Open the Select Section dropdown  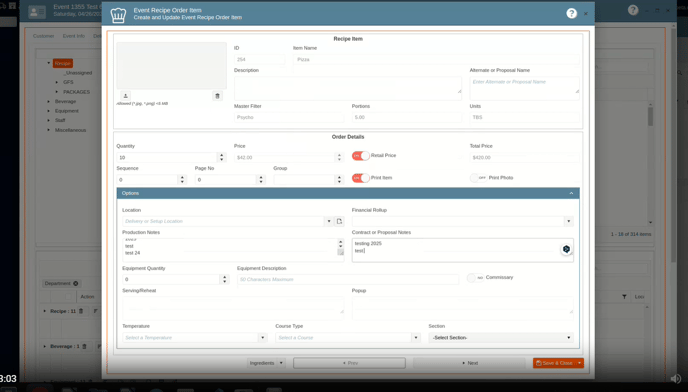coord(501,338)
